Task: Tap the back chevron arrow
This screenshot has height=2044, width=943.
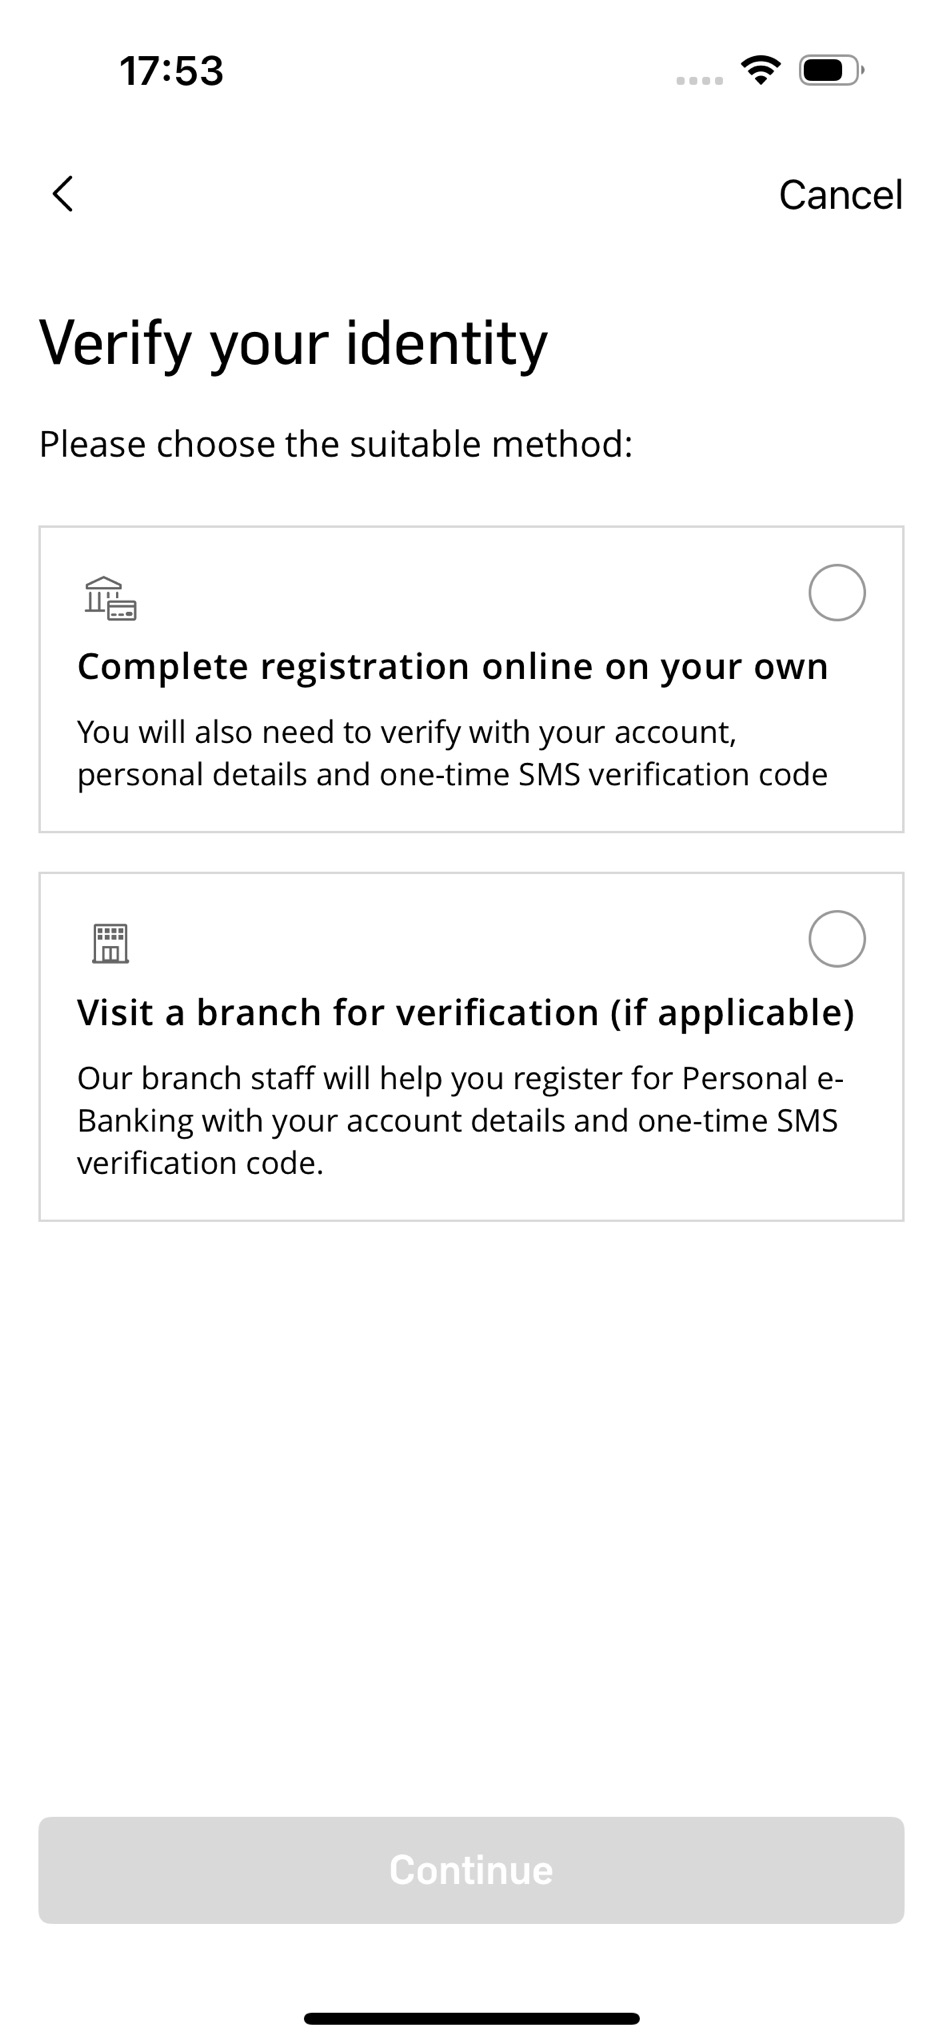Action: (63, 194)
